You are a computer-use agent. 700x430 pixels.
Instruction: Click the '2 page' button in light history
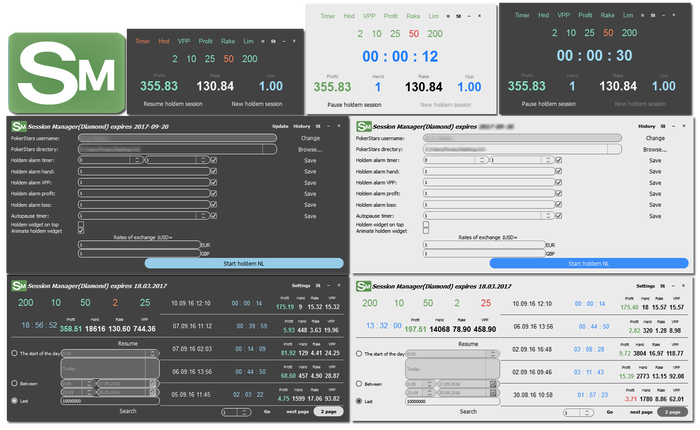coord(672,412)
